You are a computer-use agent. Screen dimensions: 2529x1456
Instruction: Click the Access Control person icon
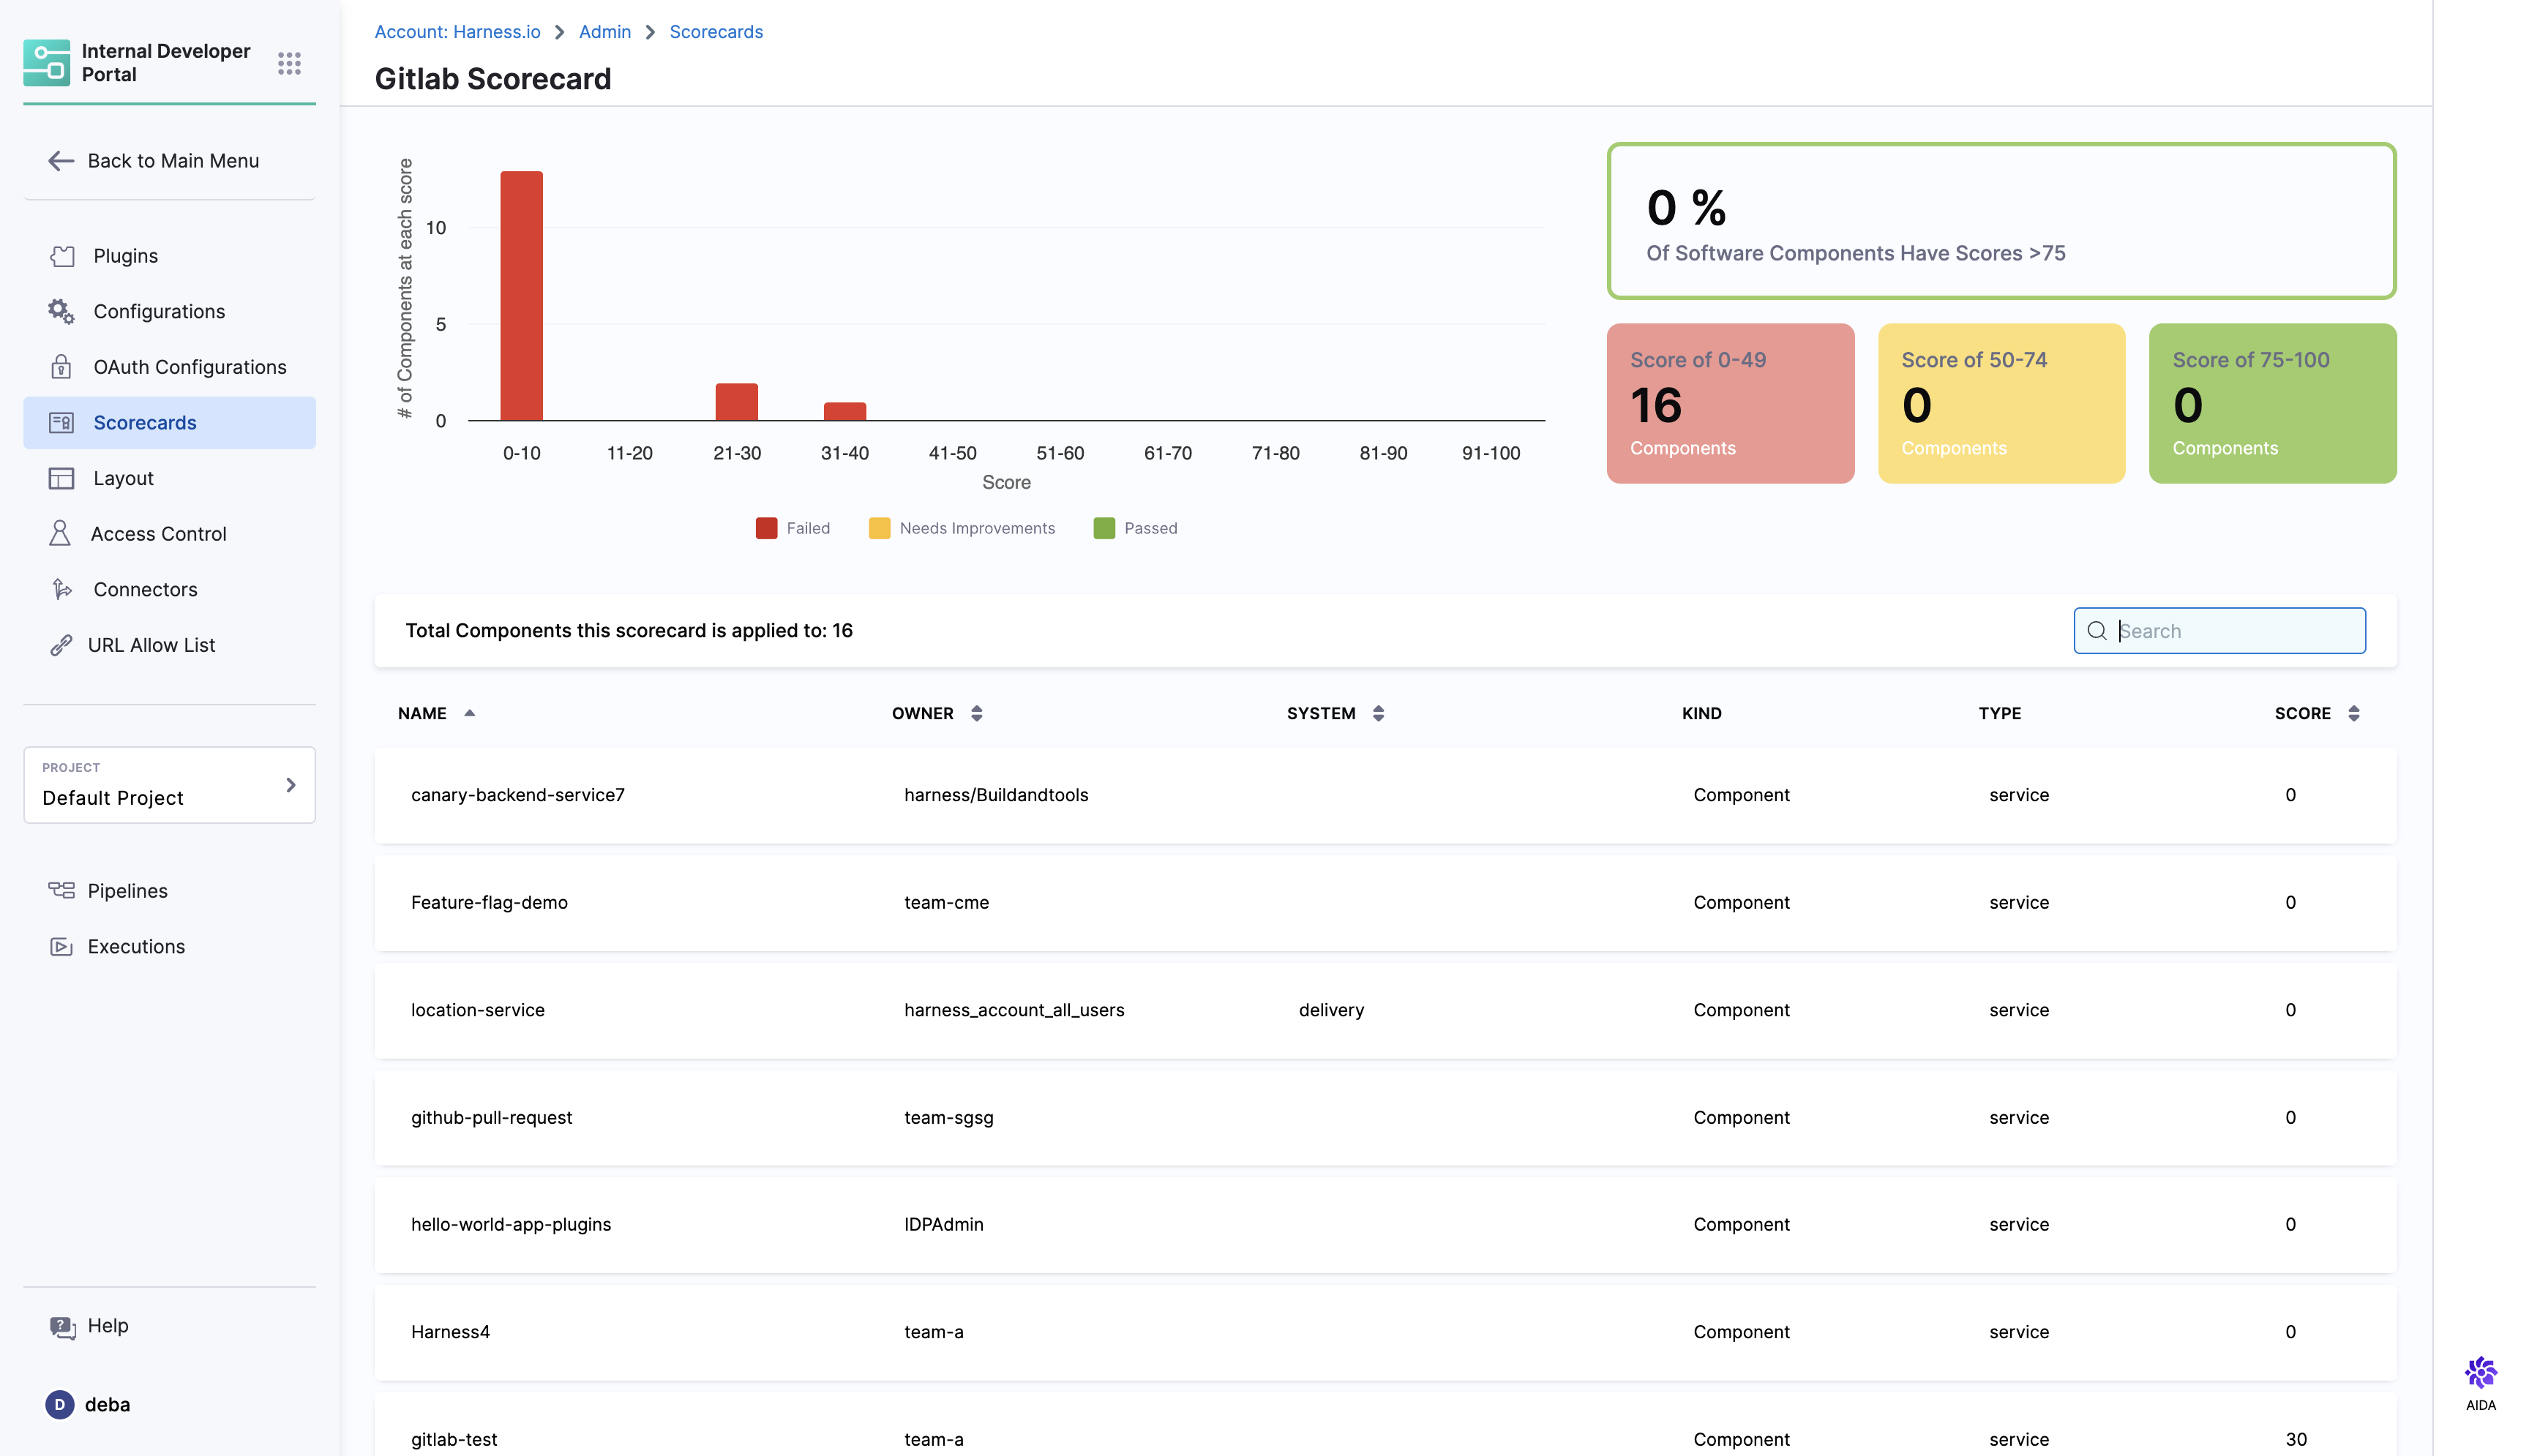coord(60,533)
